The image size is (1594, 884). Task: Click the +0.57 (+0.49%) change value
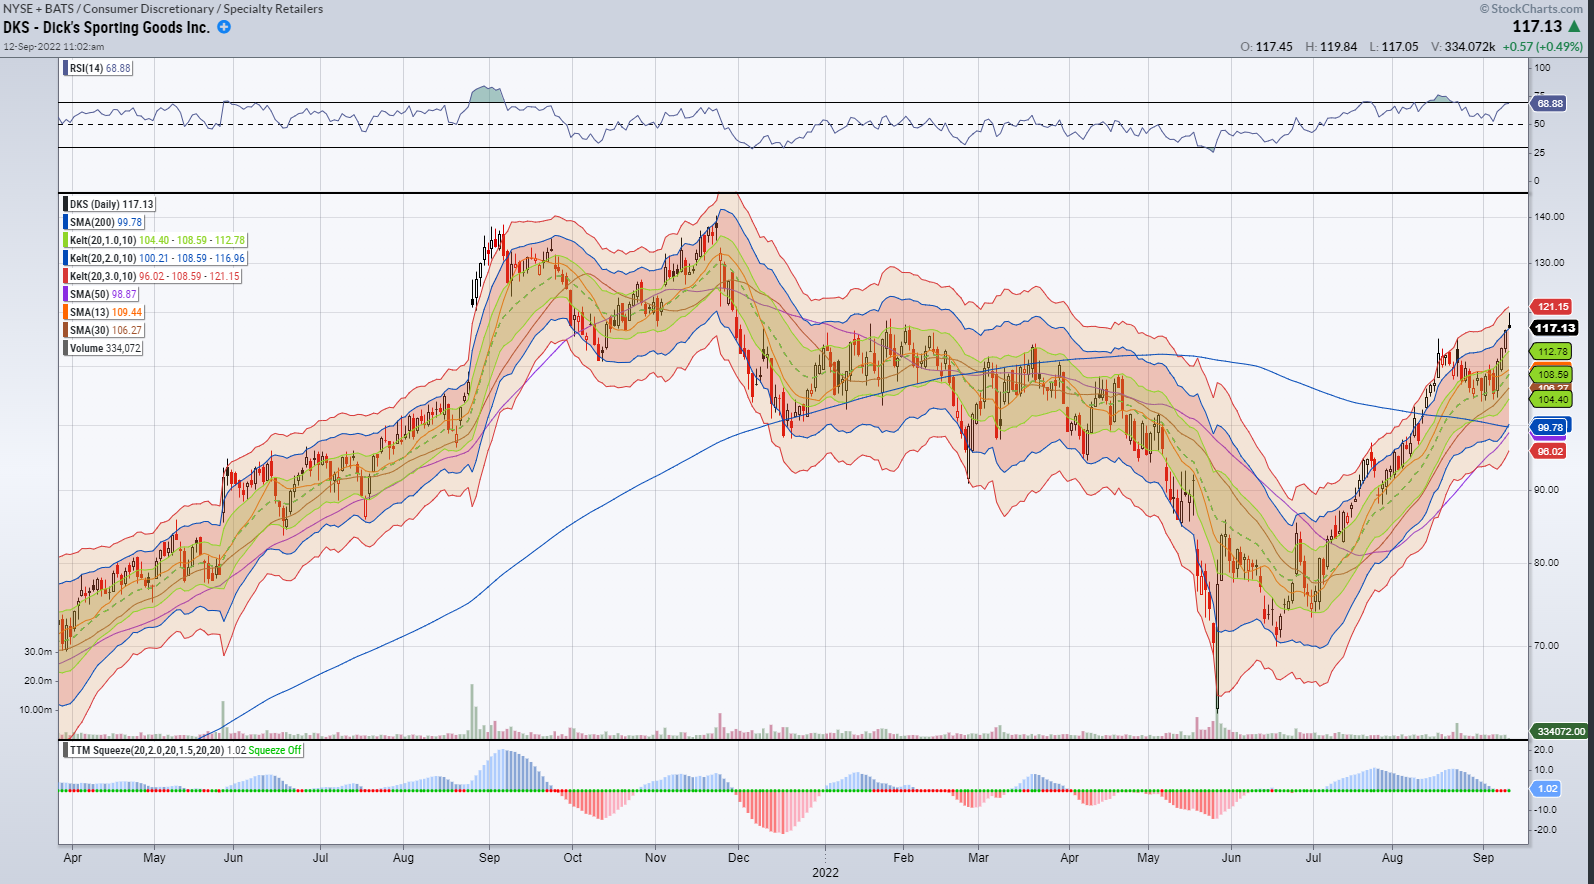(1542, 47)
